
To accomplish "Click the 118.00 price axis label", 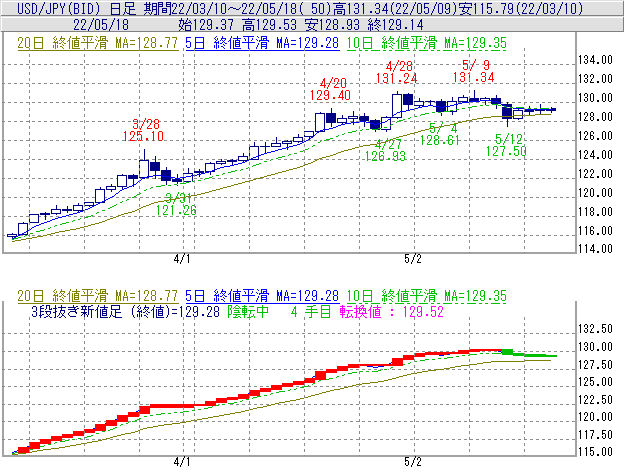I will pyautogui.click(x=595, y=212).
